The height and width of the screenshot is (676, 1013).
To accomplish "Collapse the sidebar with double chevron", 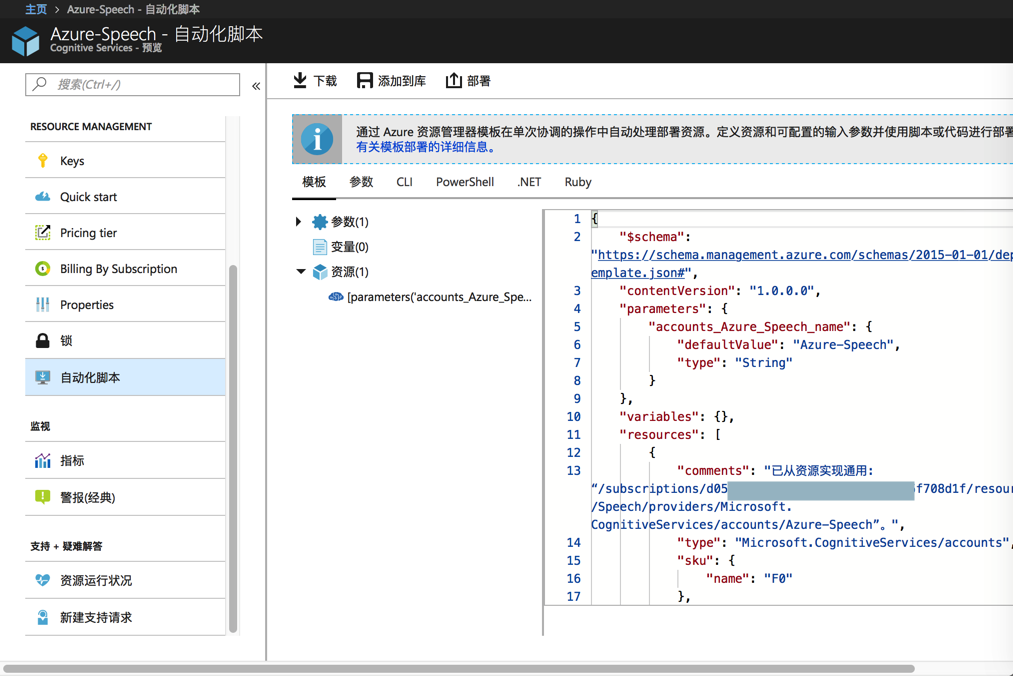I will [x=256, y=86].
